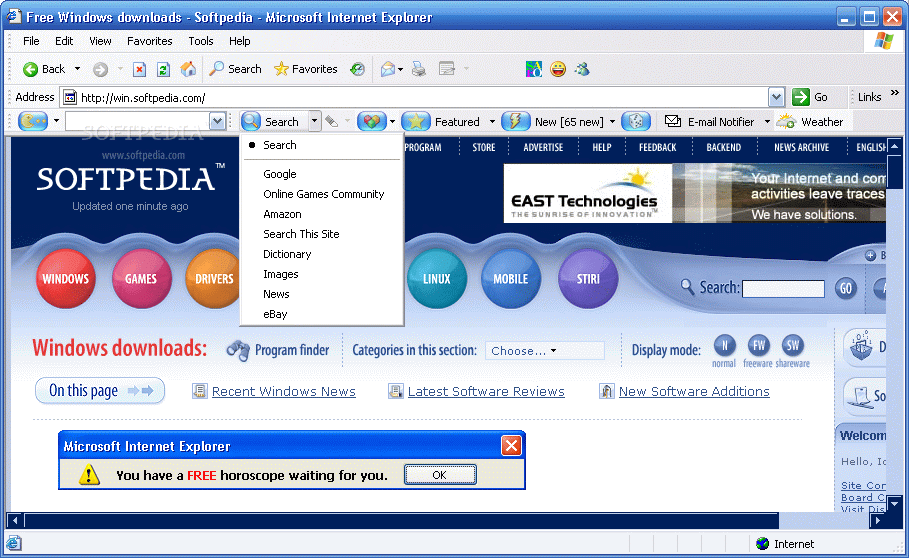Open the address bar dropdown arrow
The image size is (909, 558).
pyautogui.click(x=777, y=97)
